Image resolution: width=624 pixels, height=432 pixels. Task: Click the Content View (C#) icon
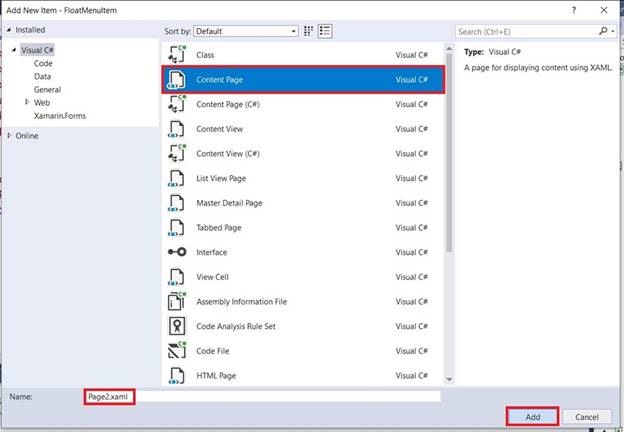pyautogui.click(x=177, y=154)
